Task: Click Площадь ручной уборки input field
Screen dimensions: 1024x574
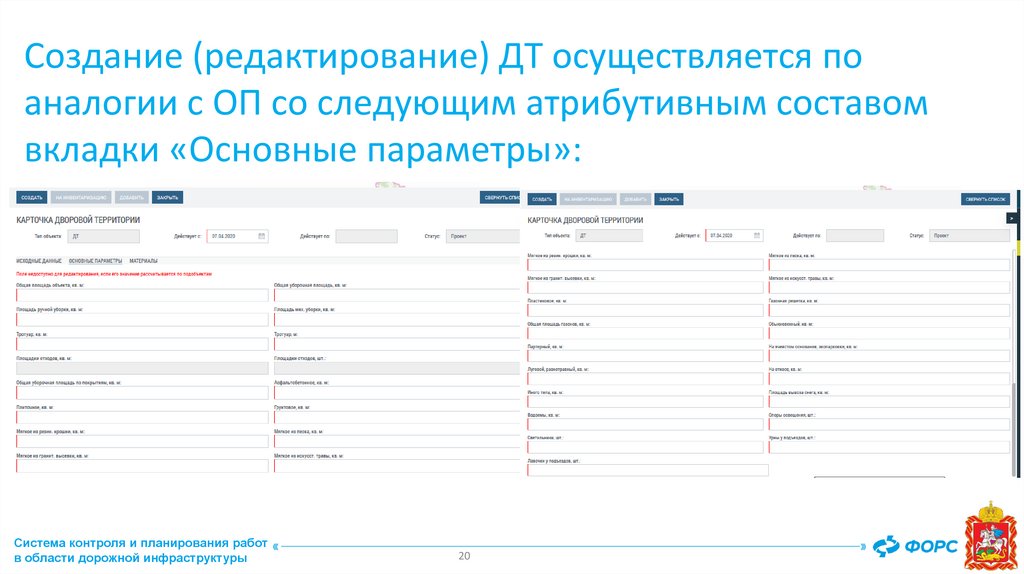Action: [142, 319]
